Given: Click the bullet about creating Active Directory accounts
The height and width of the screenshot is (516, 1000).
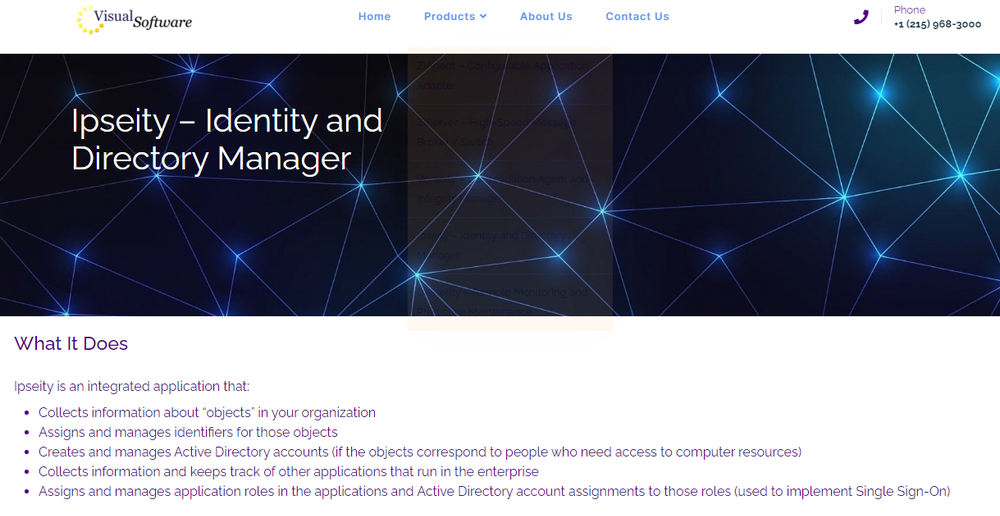Looking at the screenshot, I should pyautogui.click(x=420, y=452).
